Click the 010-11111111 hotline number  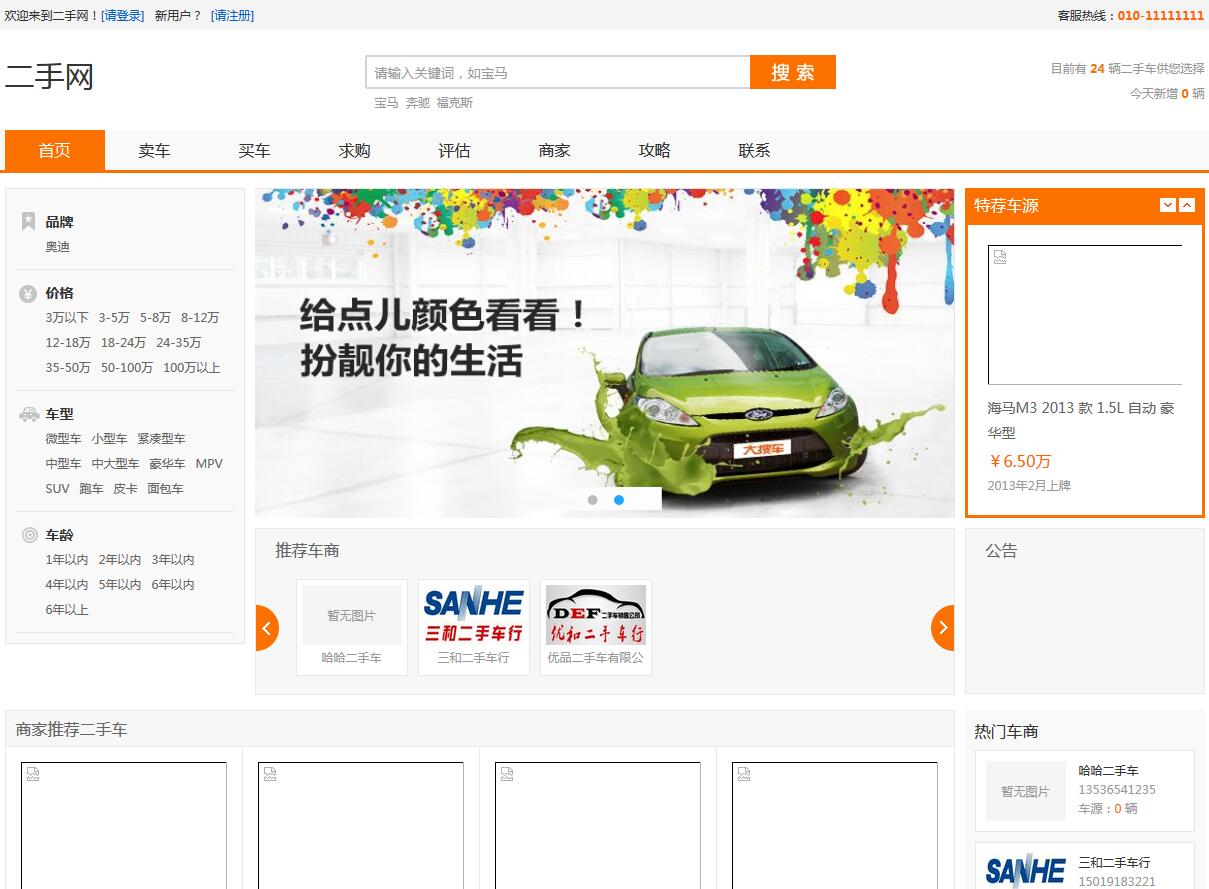tap(1161, 15)
